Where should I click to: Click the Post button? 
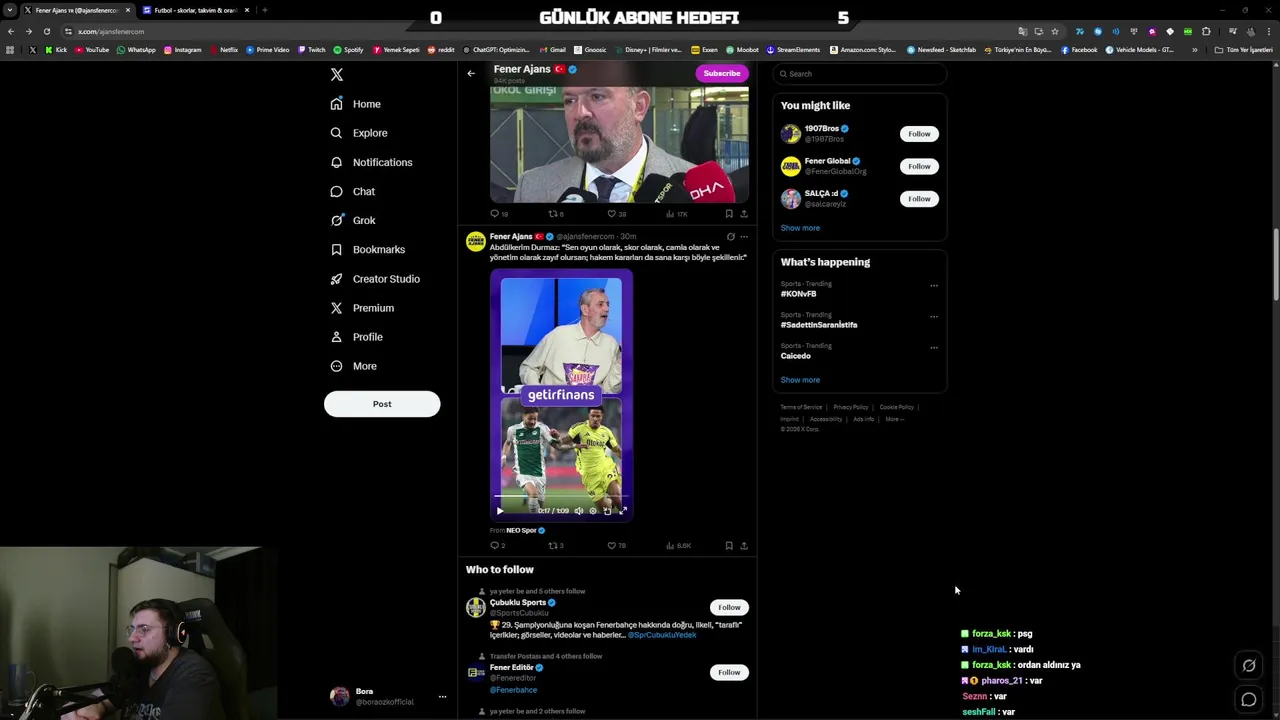382,404
